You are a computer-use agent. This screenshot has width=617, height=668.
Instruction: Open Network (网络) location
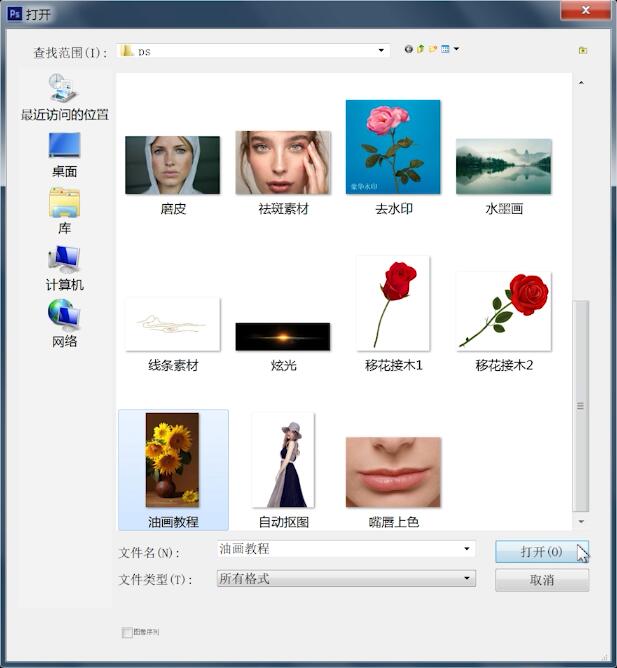[x=64, y=324]
